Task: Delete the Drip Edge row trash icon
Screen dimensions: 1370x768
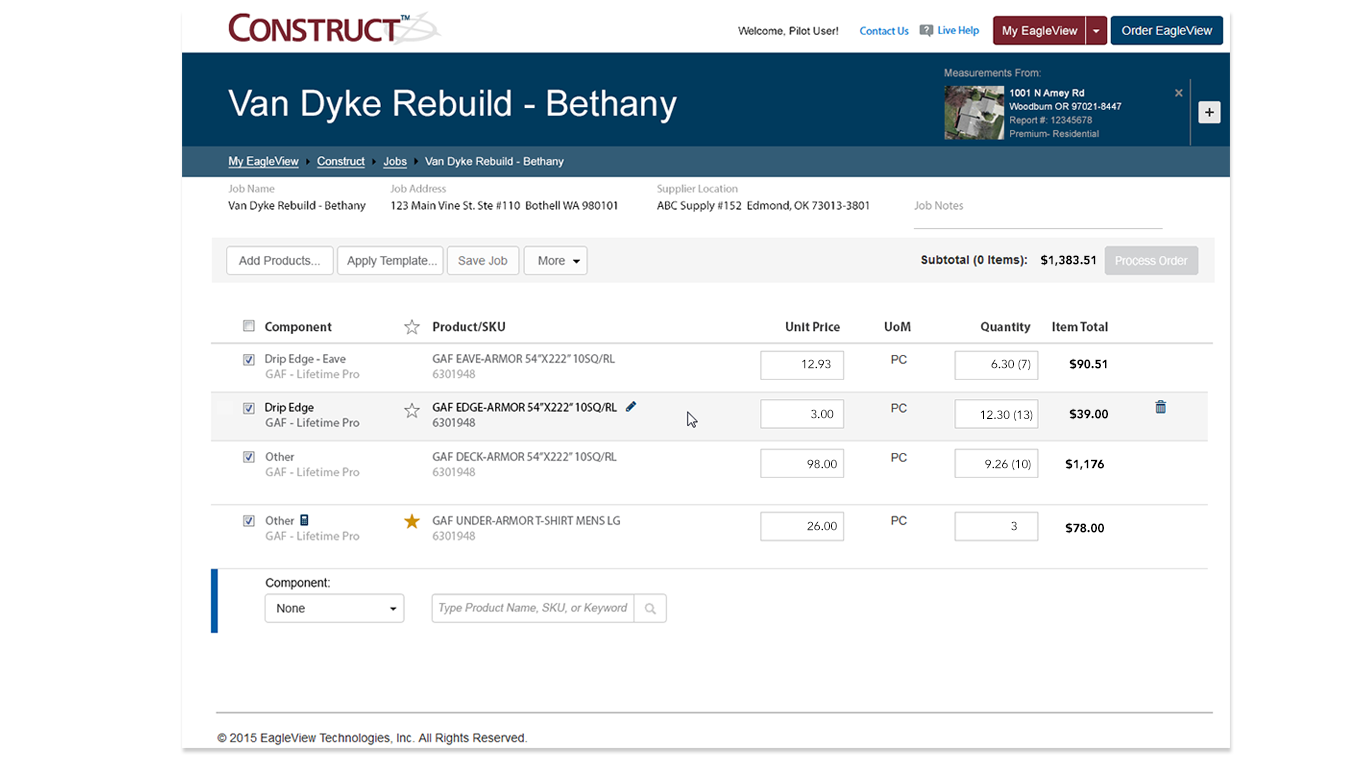Action: pos(1160,407)
